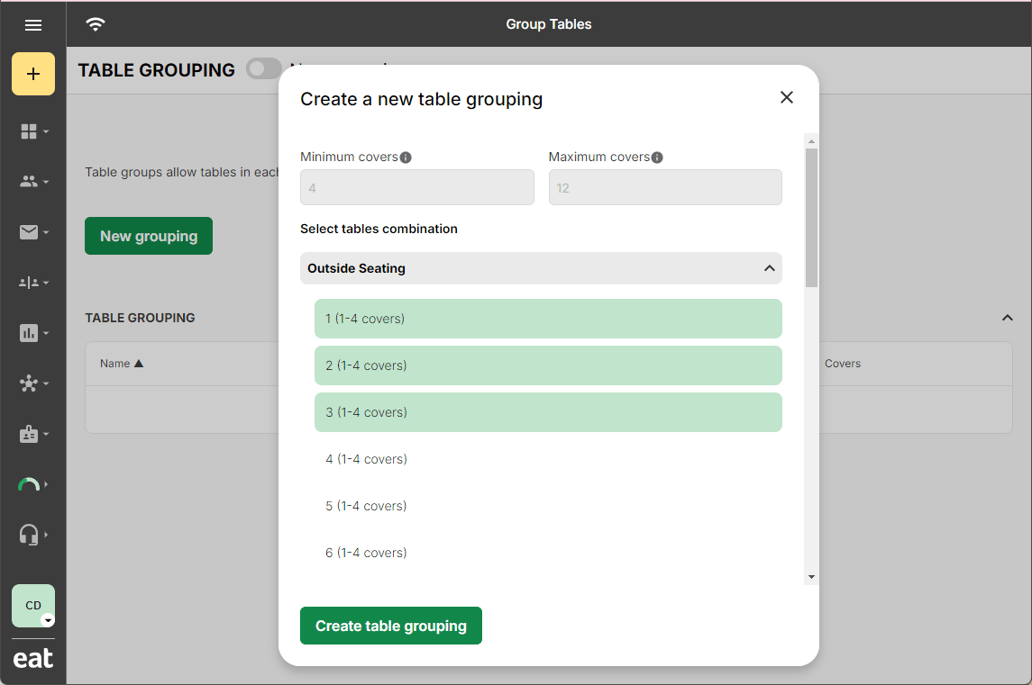Open the bar chart reports icon
The height and width of the screenshot is (685, 1032).
tap(33, 333)
